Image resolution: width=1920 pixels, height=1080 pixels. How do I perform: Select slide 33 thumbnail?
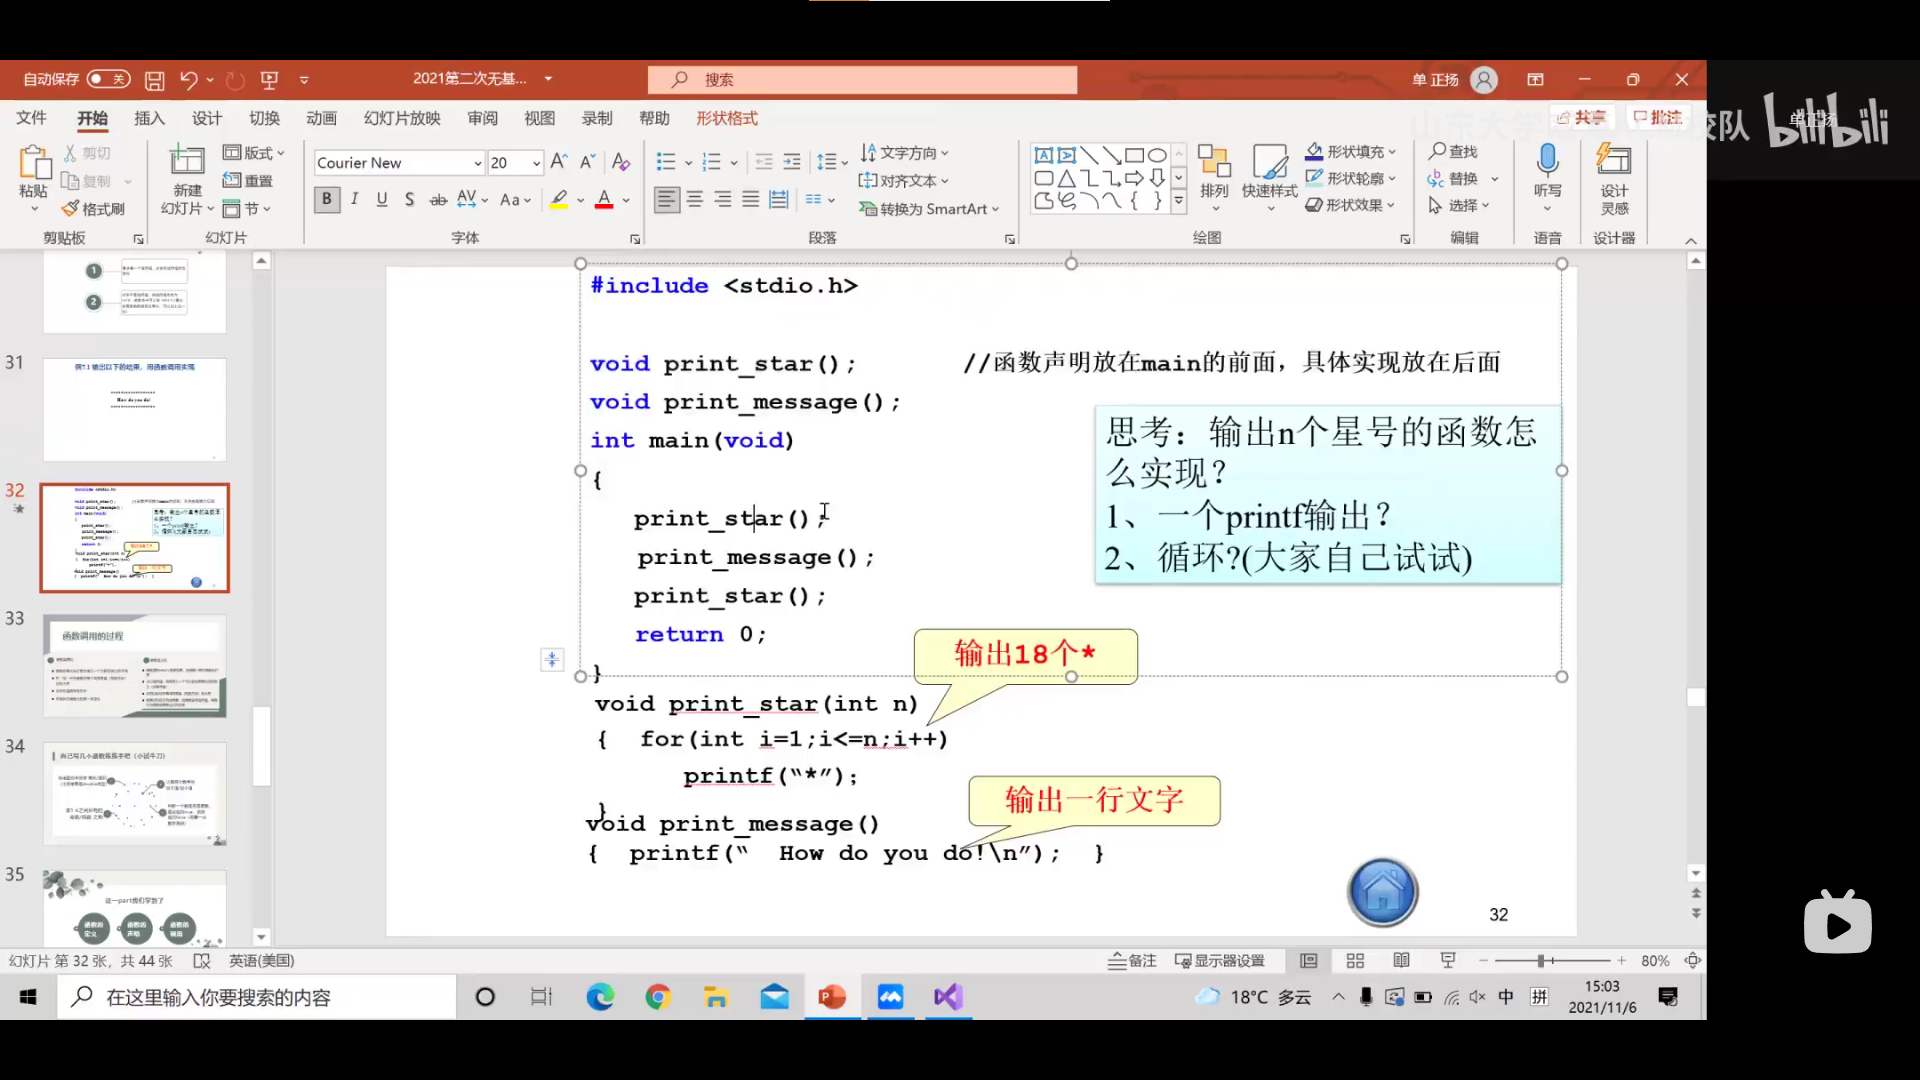[135, 666]
